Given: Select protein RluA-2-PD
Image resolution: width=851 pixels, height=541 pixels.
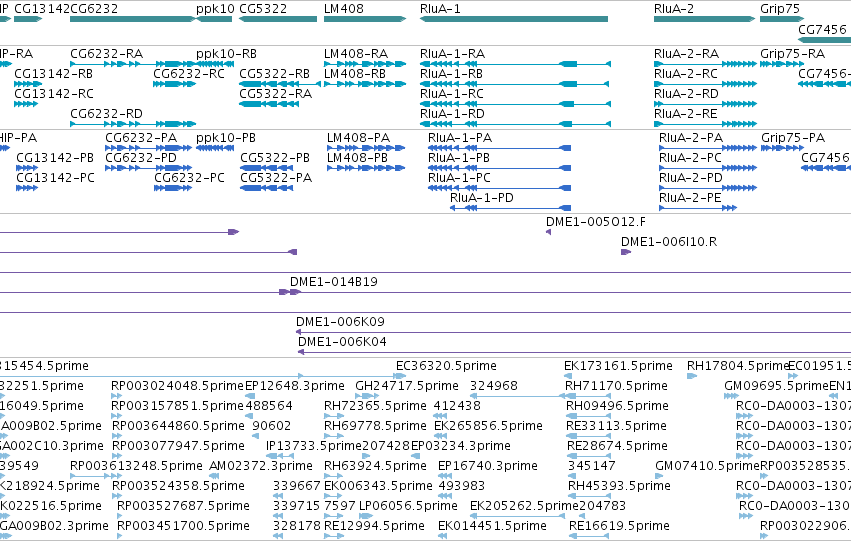Looking at the screenshot, I should (x=708, y=188).
